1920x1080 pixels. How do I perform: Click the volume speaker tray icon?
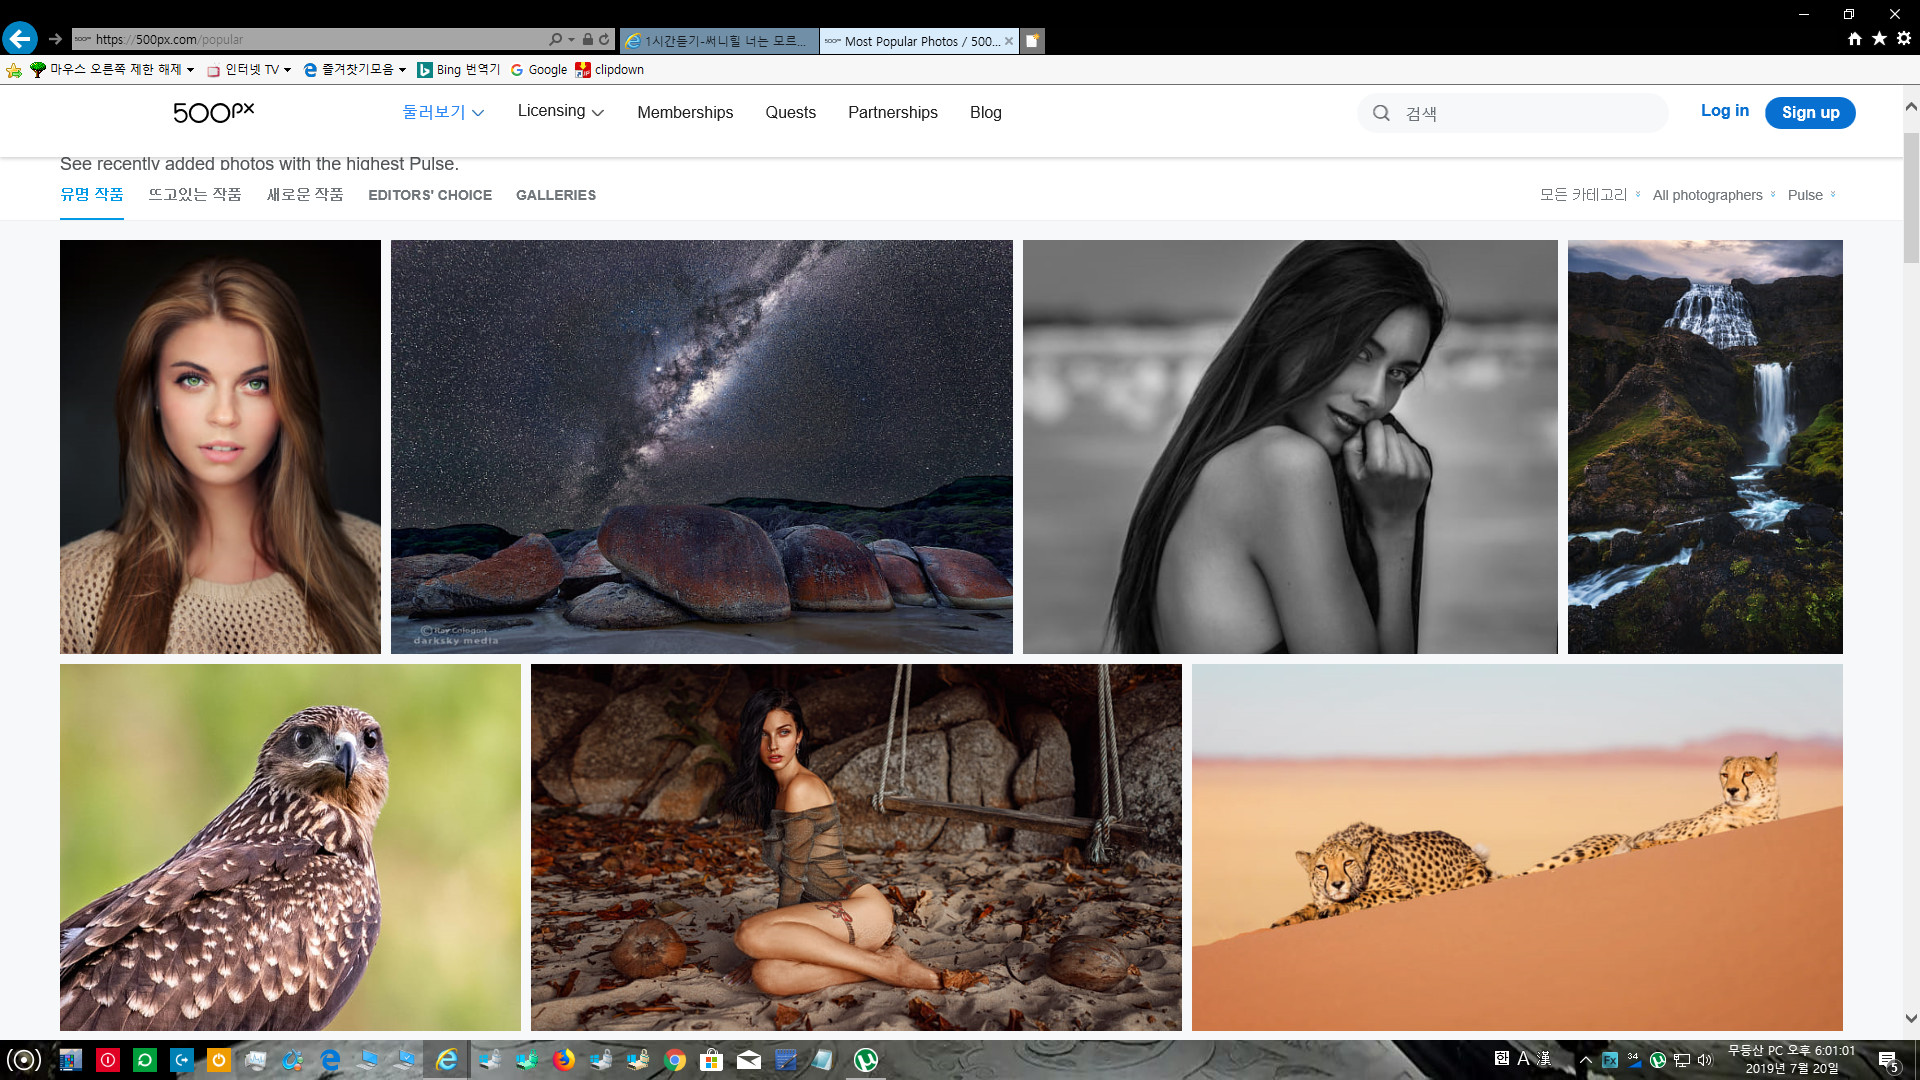tap(1705, 1060)
